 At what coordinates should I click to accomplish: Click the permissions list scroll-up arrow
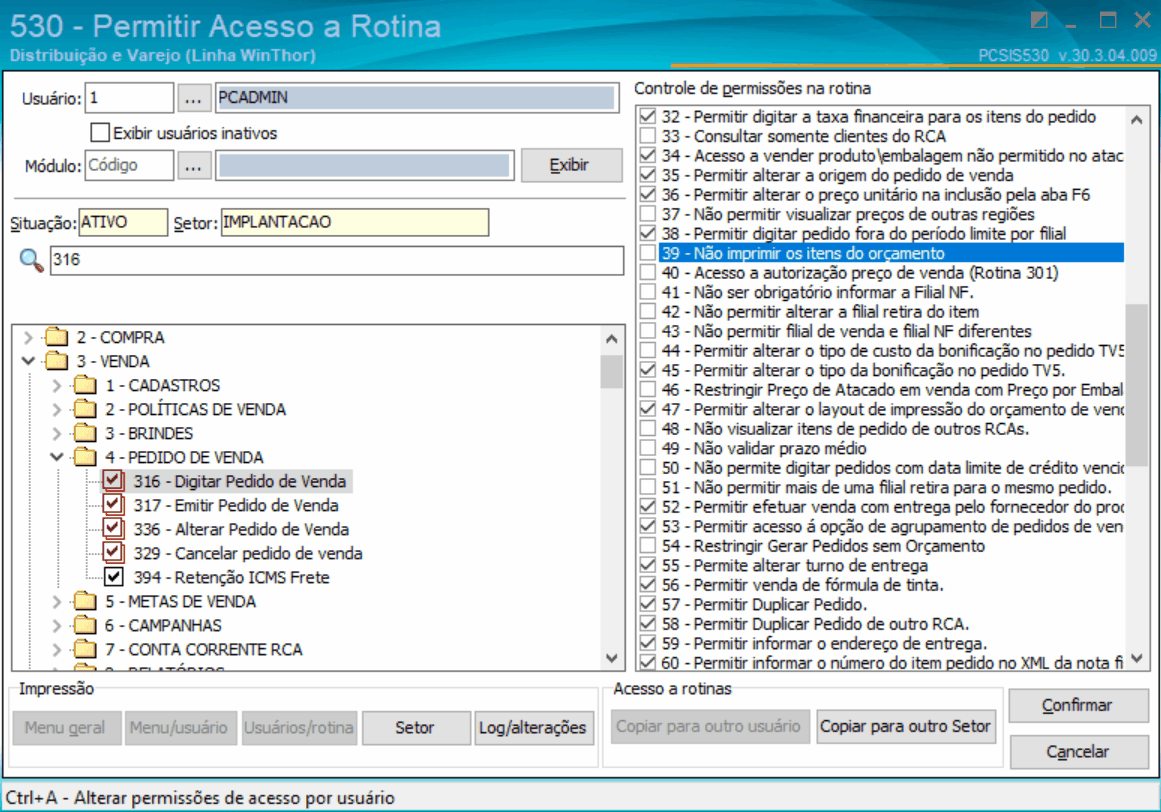pos(1137,119)
